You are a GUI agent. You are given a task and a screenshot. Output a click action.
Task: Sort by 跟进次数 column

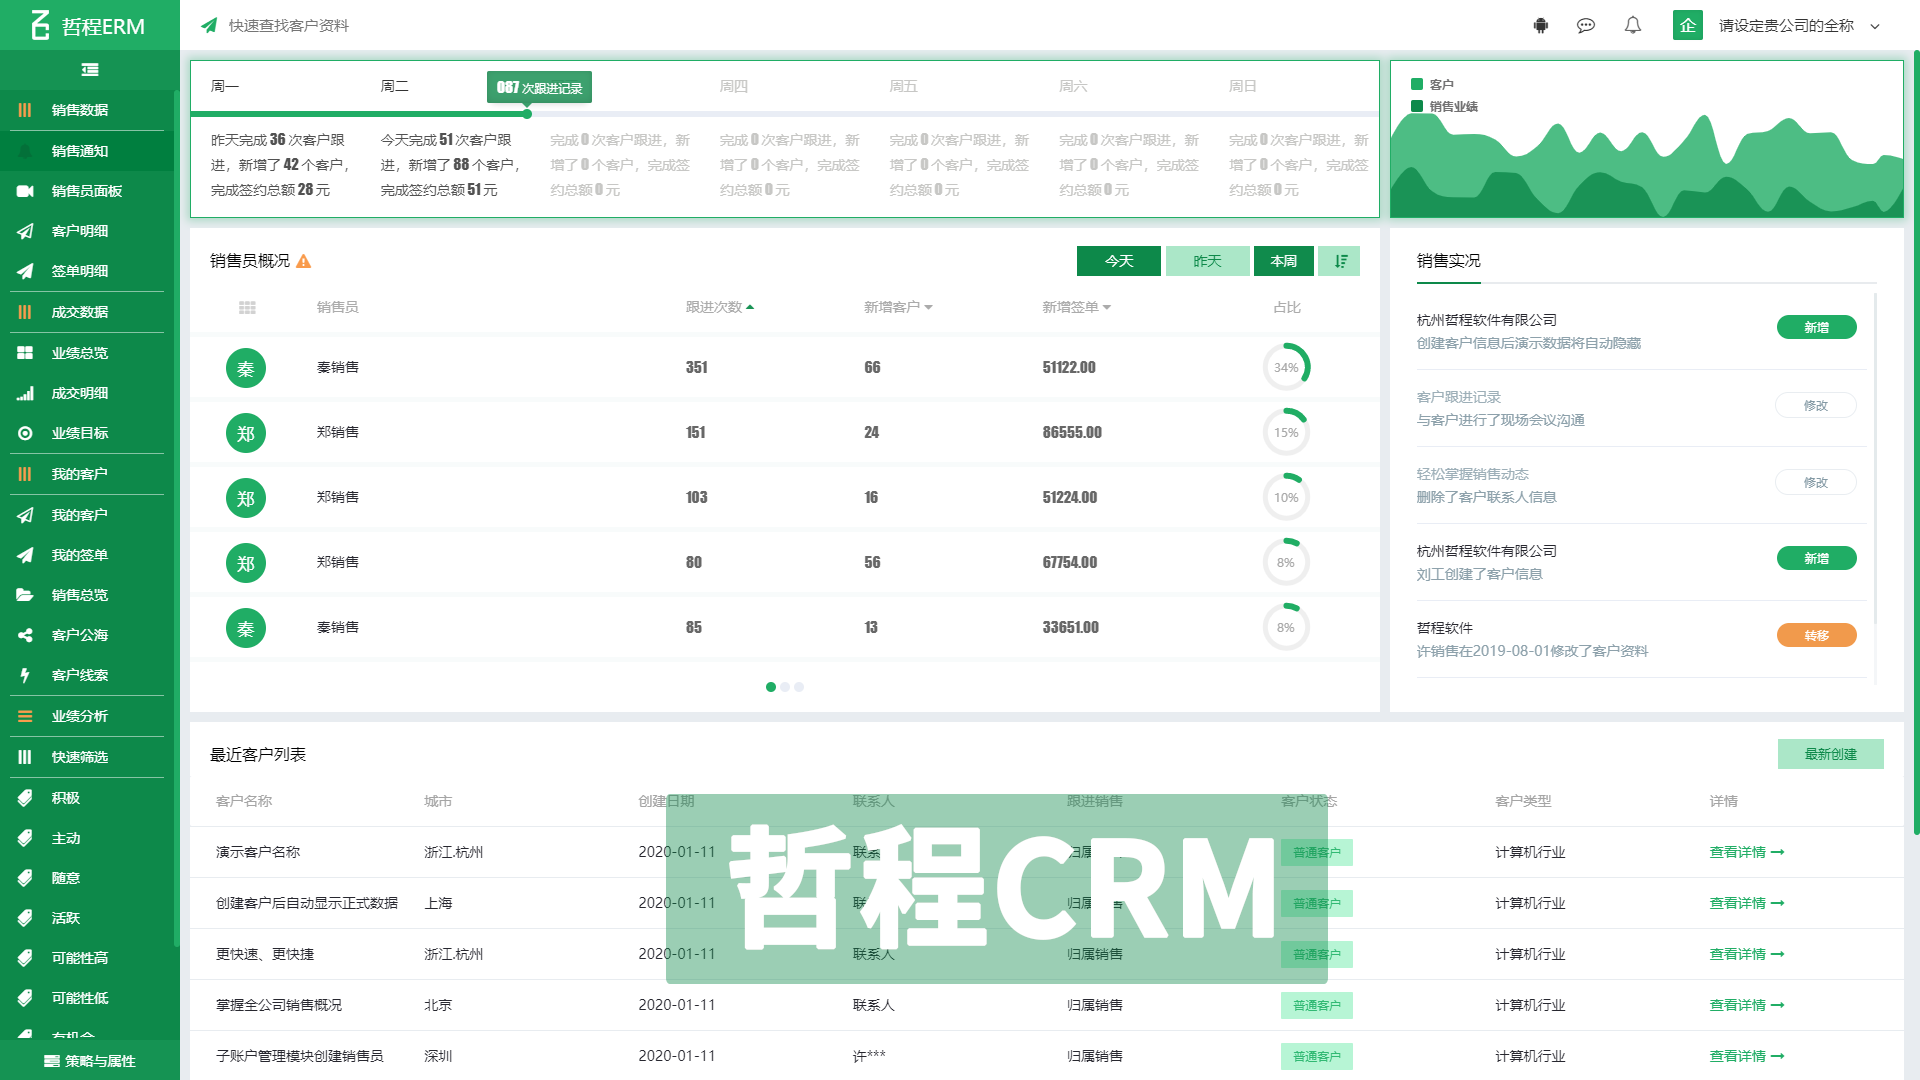coord(720,308)
